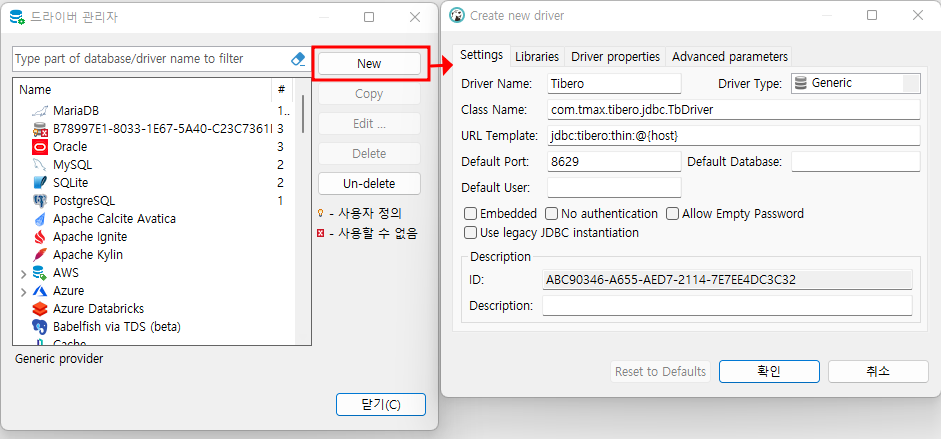The image size is (941, 439).
Task: Click the Un-delete button
Action: pos(369,184)
